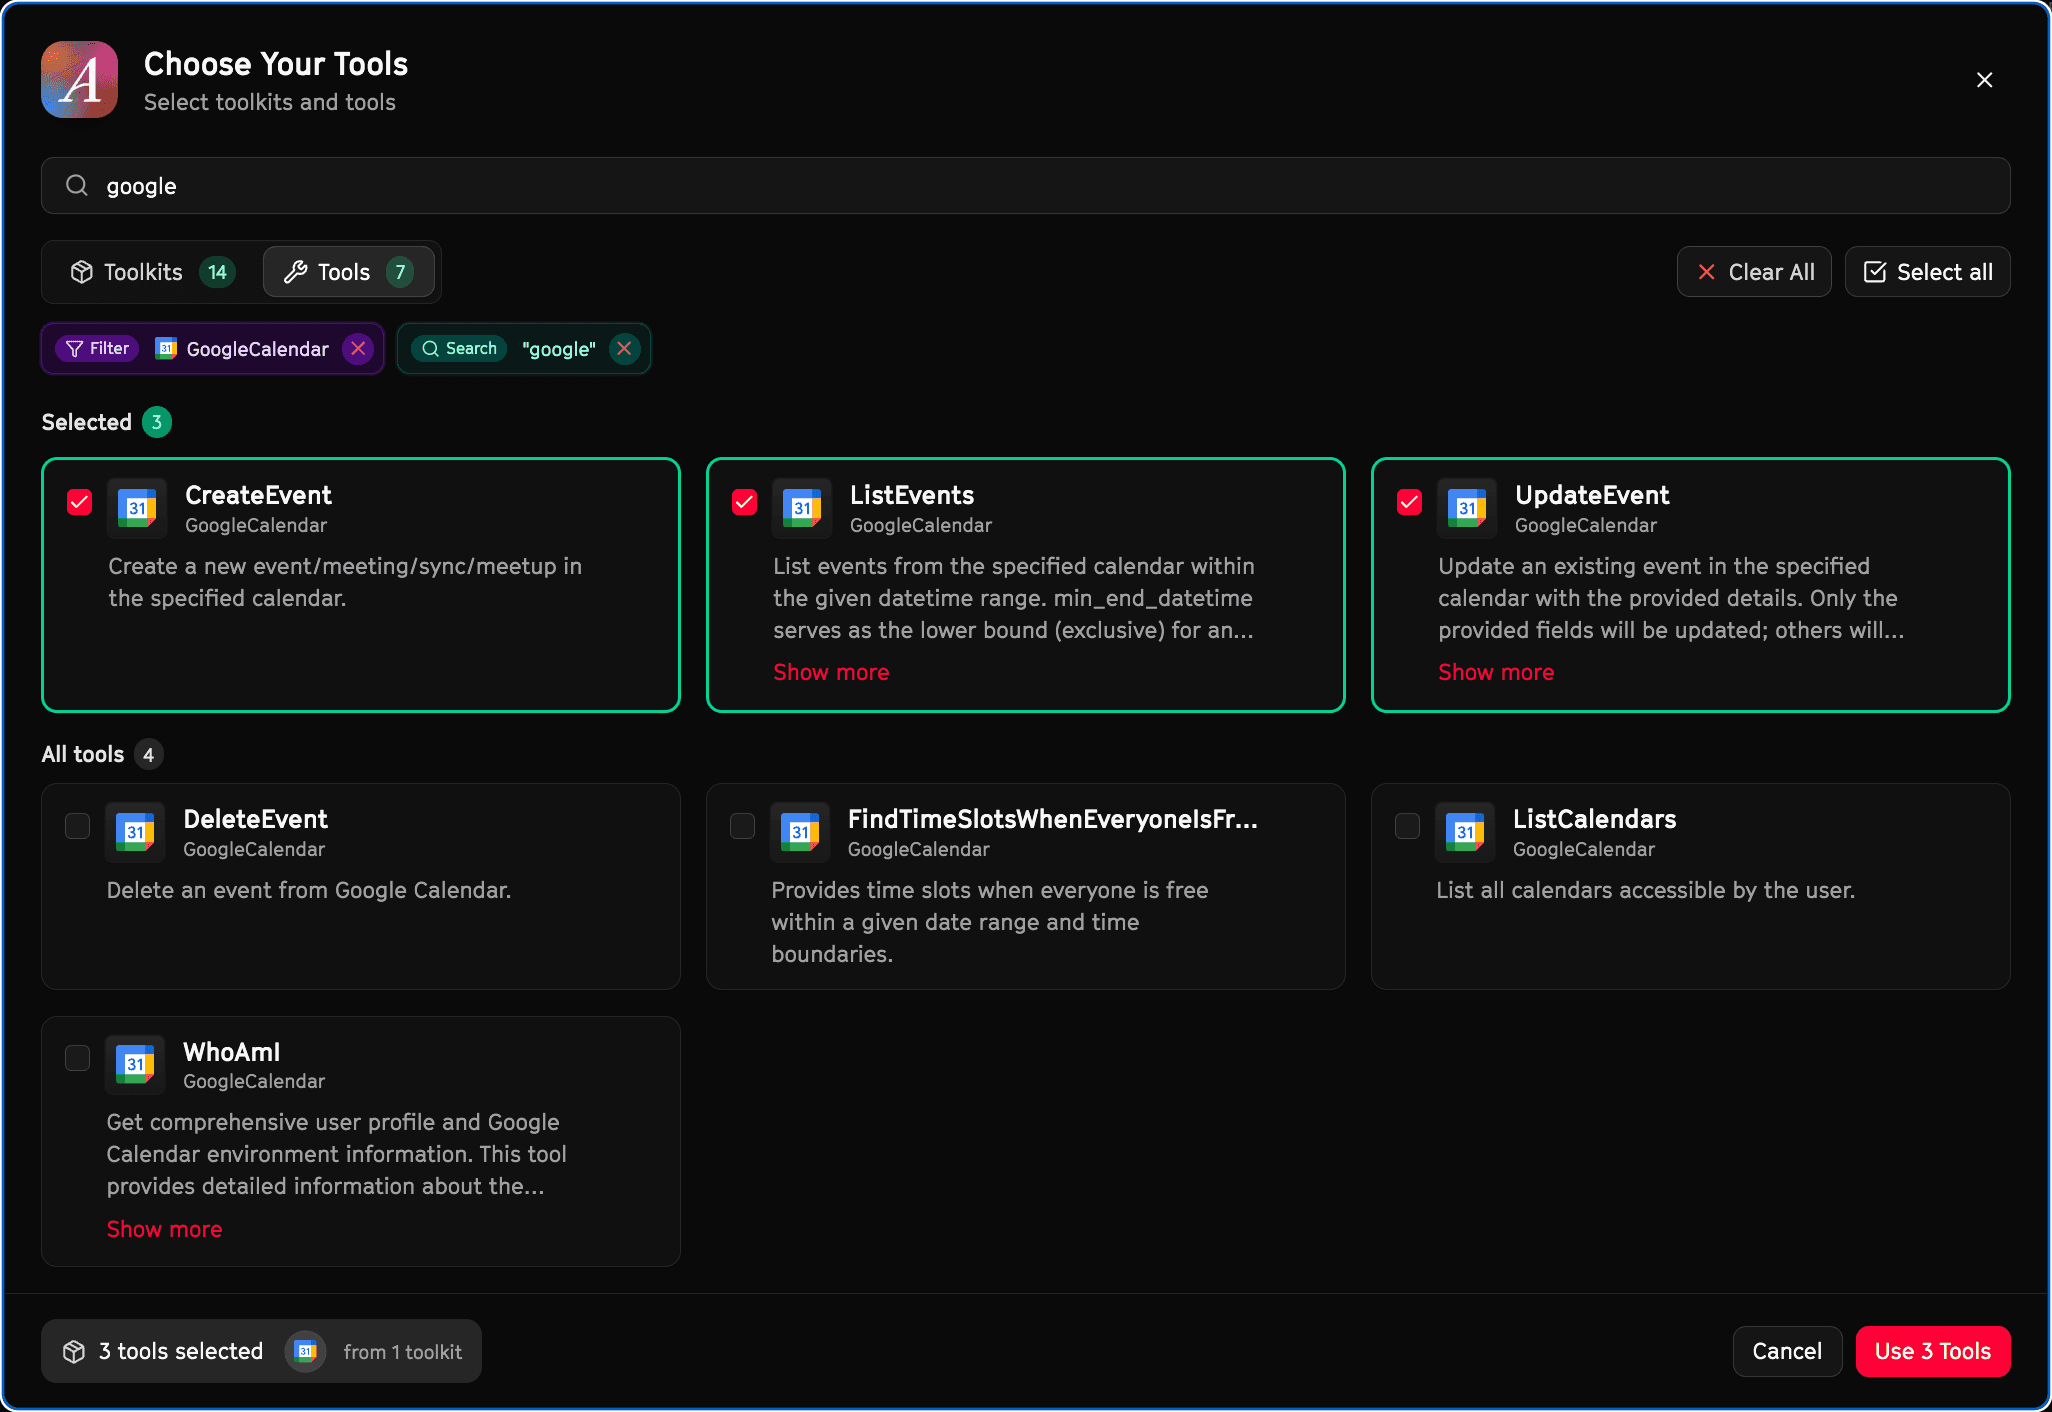
Task: Clear the "google" search chip
Action: click(624, 348)
